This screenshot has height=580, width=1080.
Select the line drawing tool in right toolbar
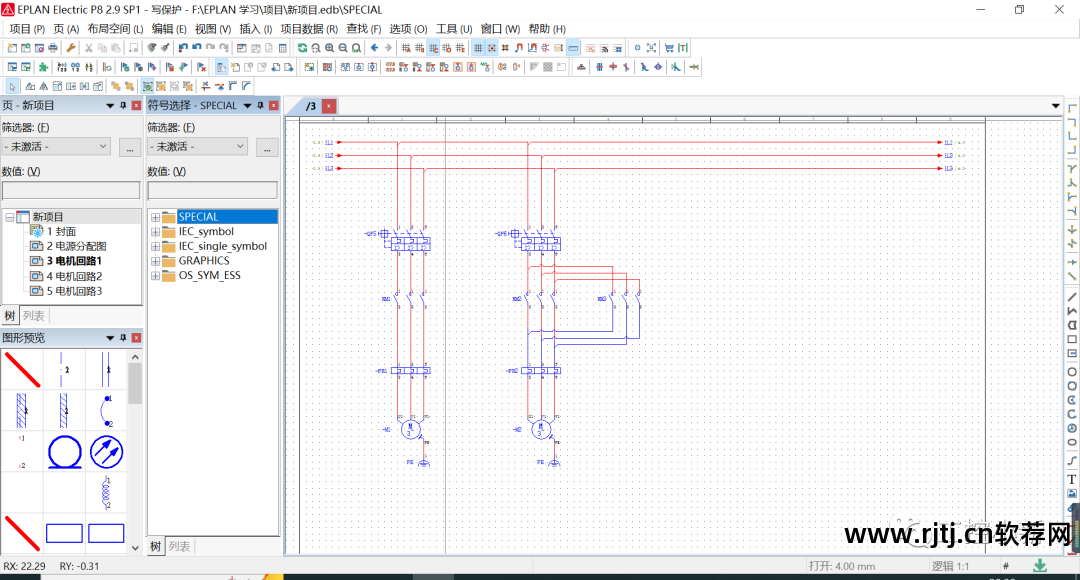(x=1072, y=297)
